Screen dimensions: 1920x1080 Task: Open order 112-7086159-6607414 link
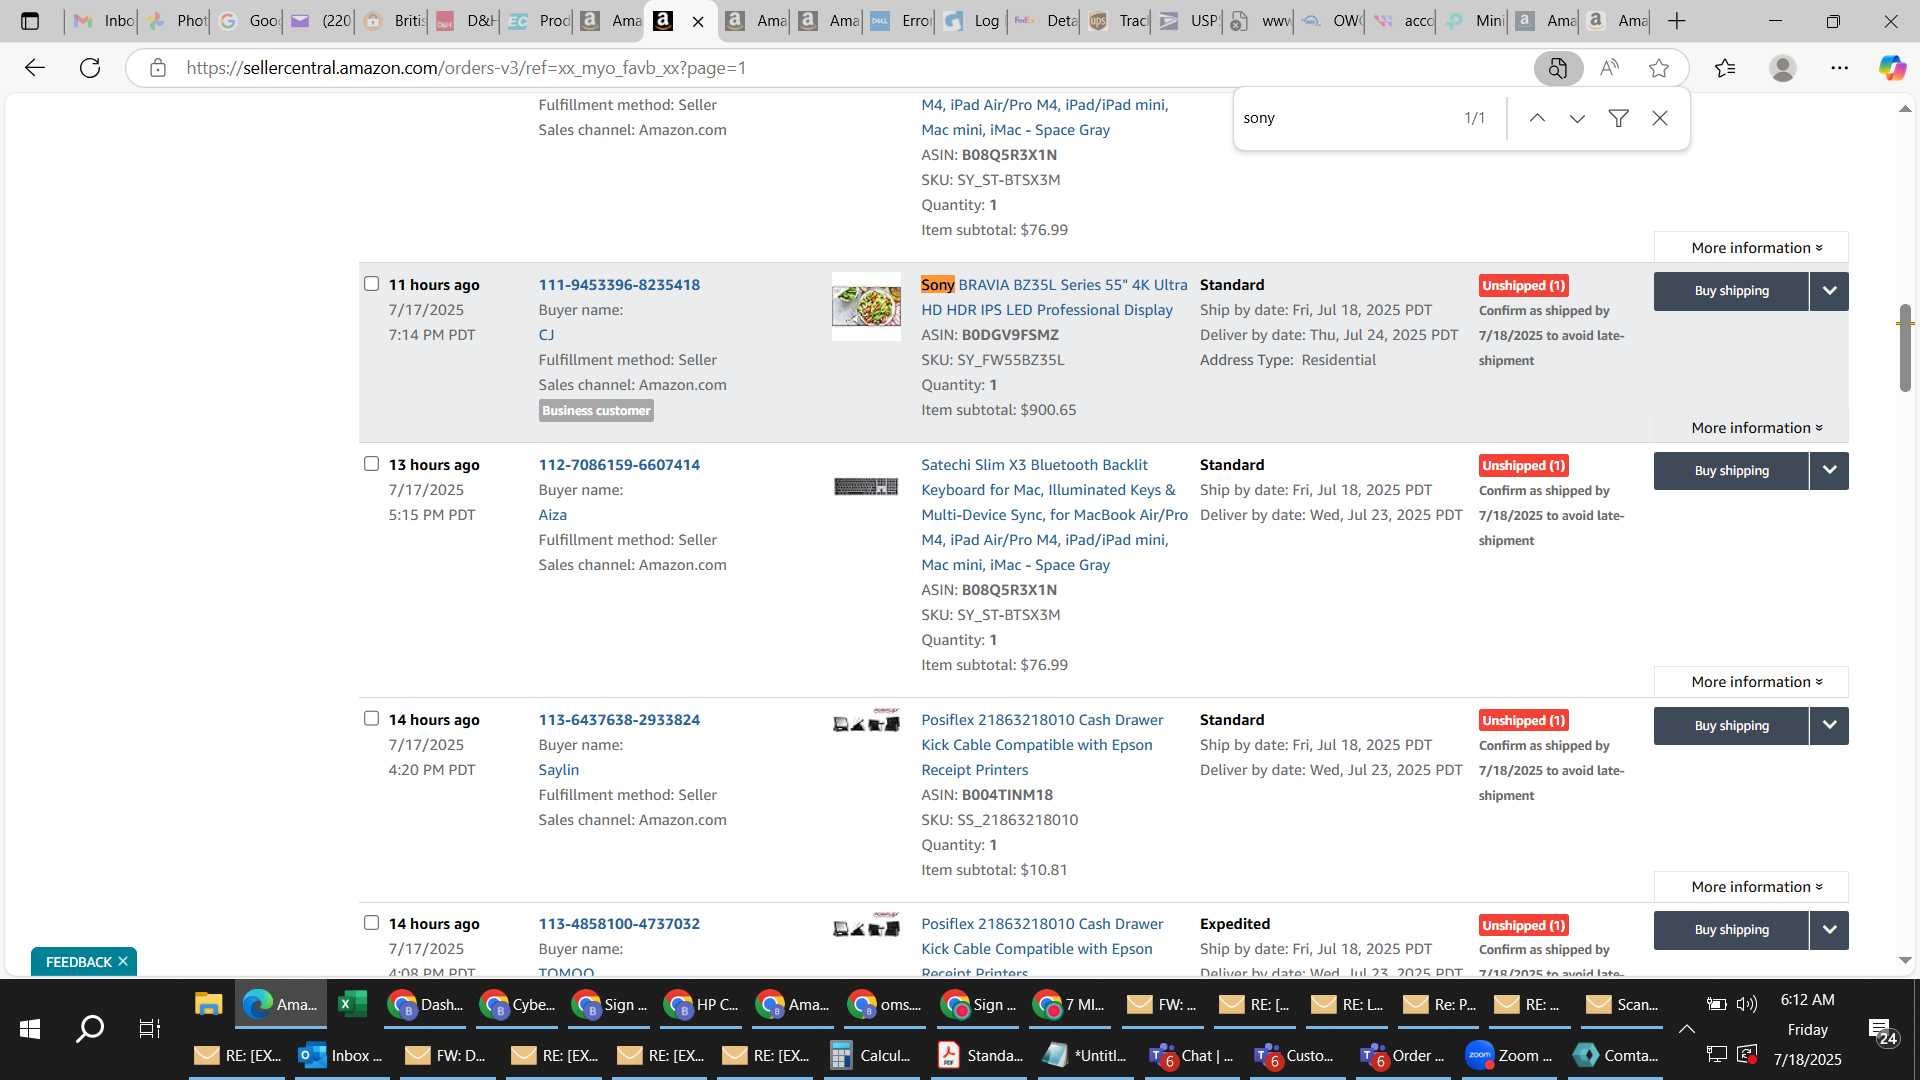click(x=619, y=465)
